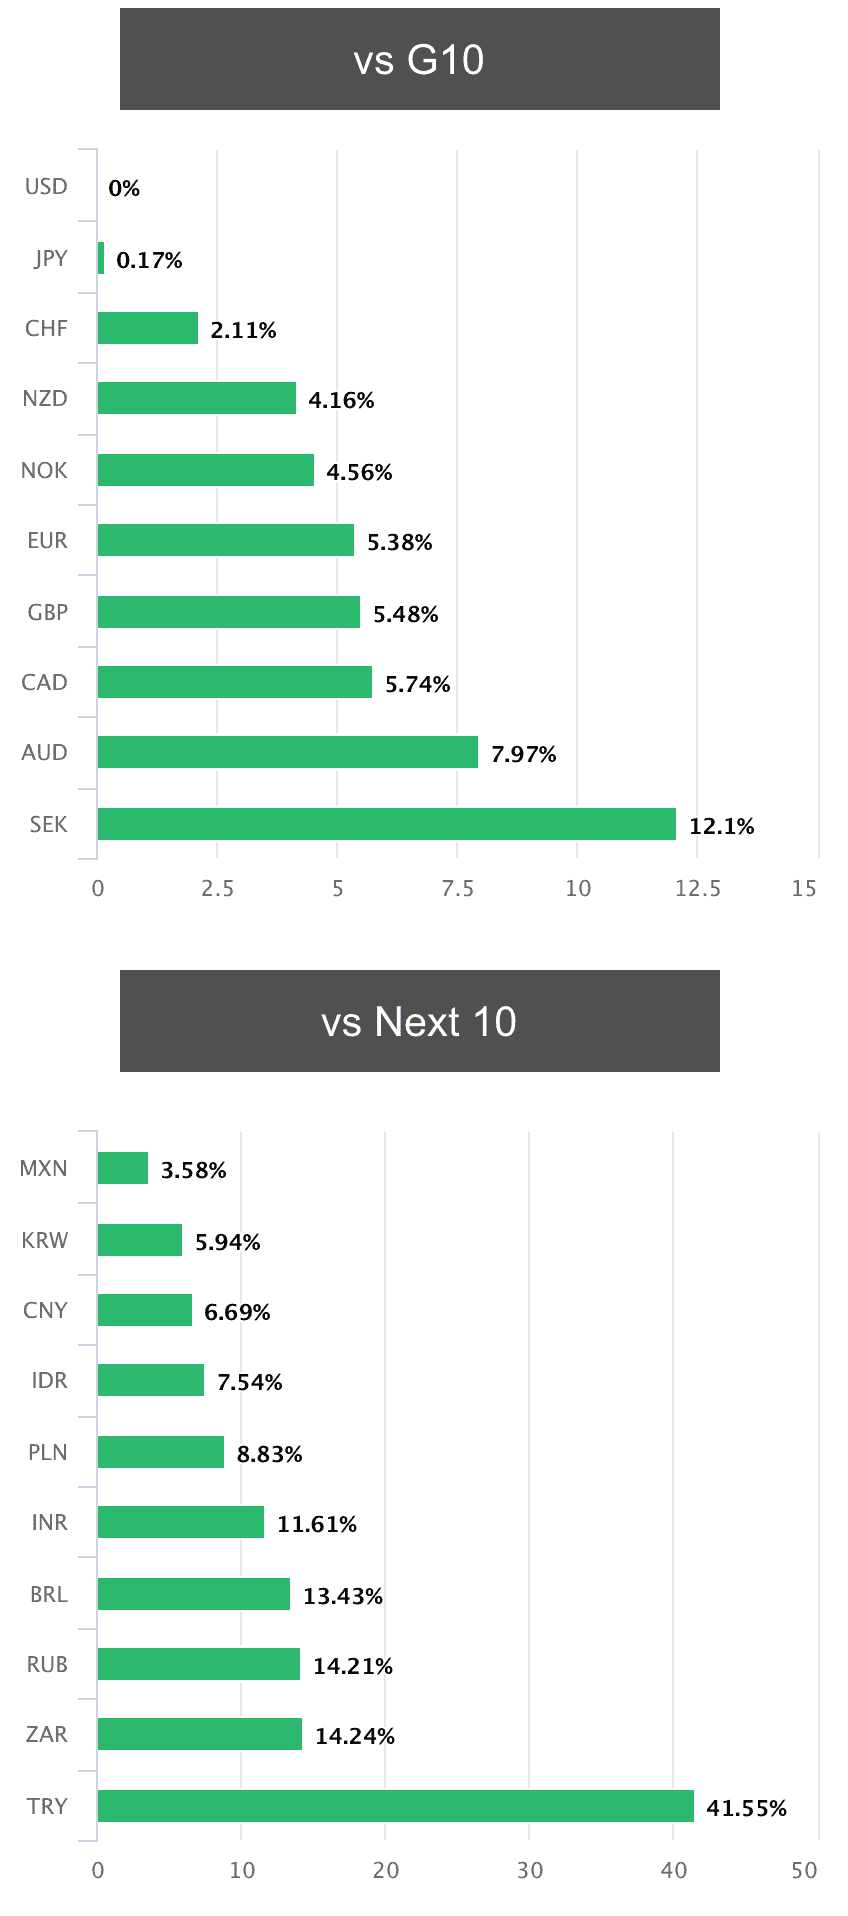Select the MXN bar at 3.58%

click(123, 1168)
